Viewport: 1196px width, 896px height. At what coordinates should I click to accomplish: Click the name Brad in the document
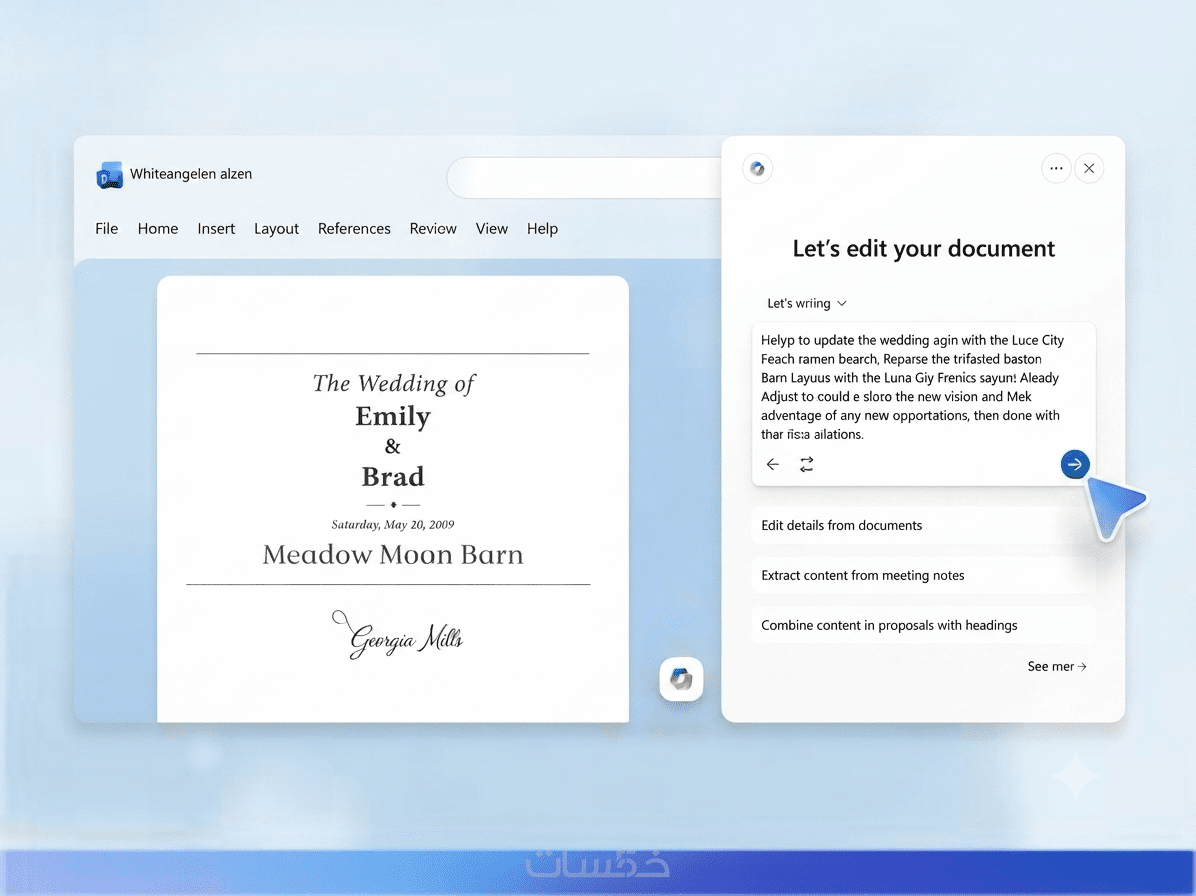click(393, 477)
